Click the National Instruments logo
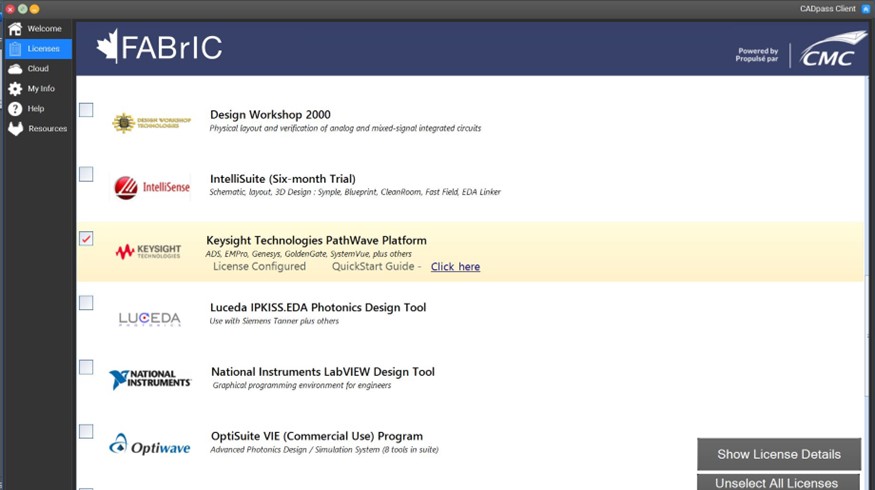 pos(150,379)
